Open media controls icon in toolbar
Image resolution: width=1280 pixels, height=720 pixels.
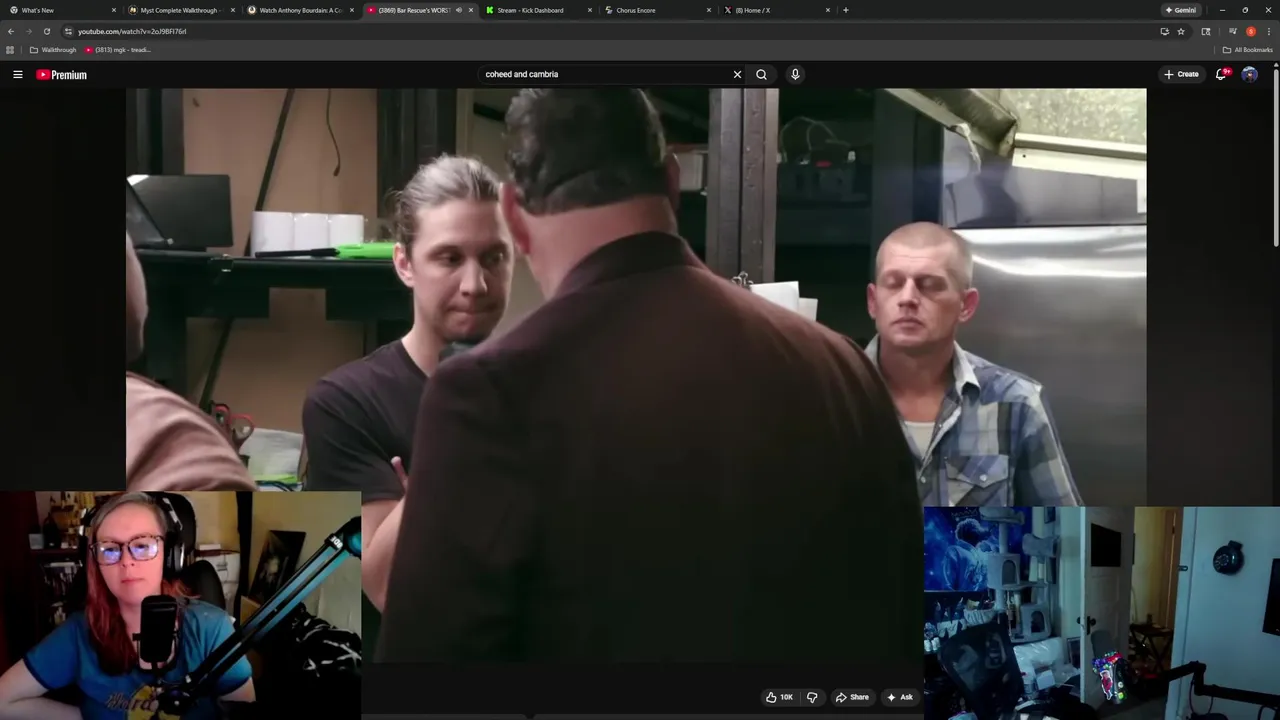point(1233,31)
